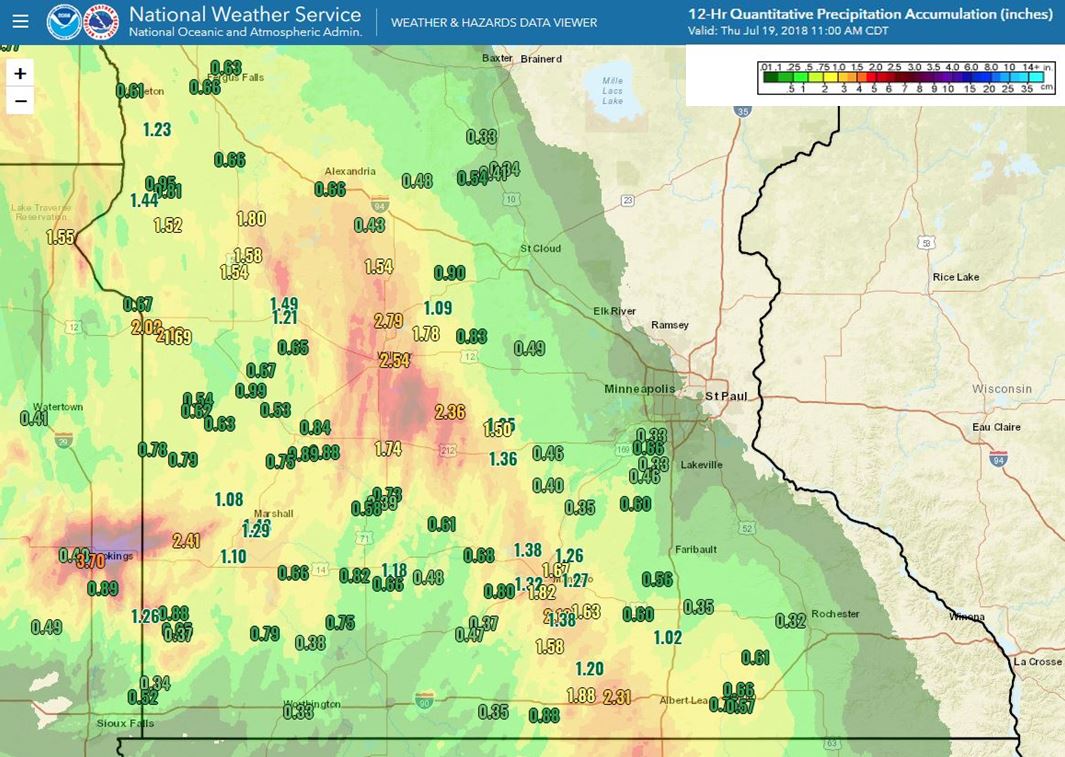Click the National Weather Service logo

coord(101,22)
